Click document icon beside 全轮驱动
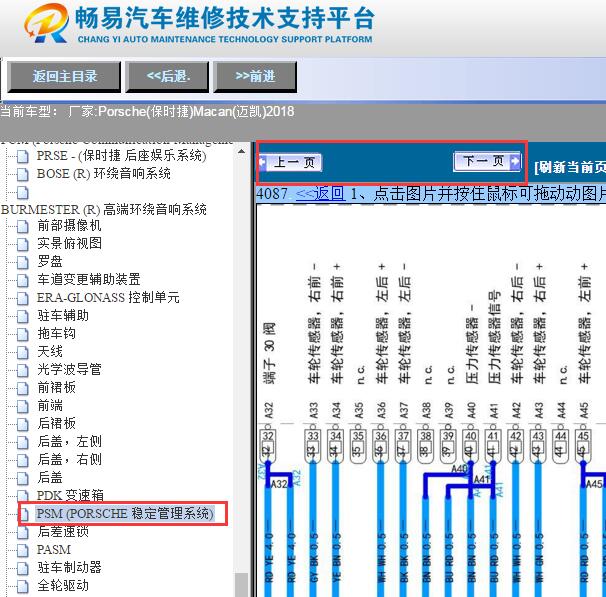 click(x=23, y=586)
